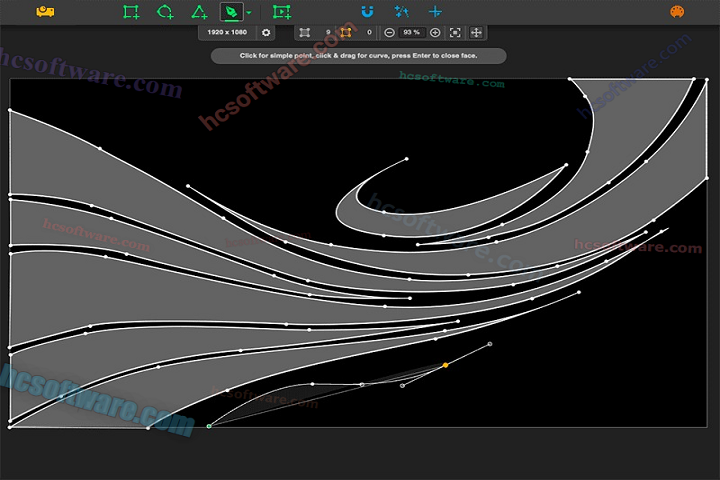Click the orange highlighted curve anchor point
The image size is (720, 480).
click(445, 365)
